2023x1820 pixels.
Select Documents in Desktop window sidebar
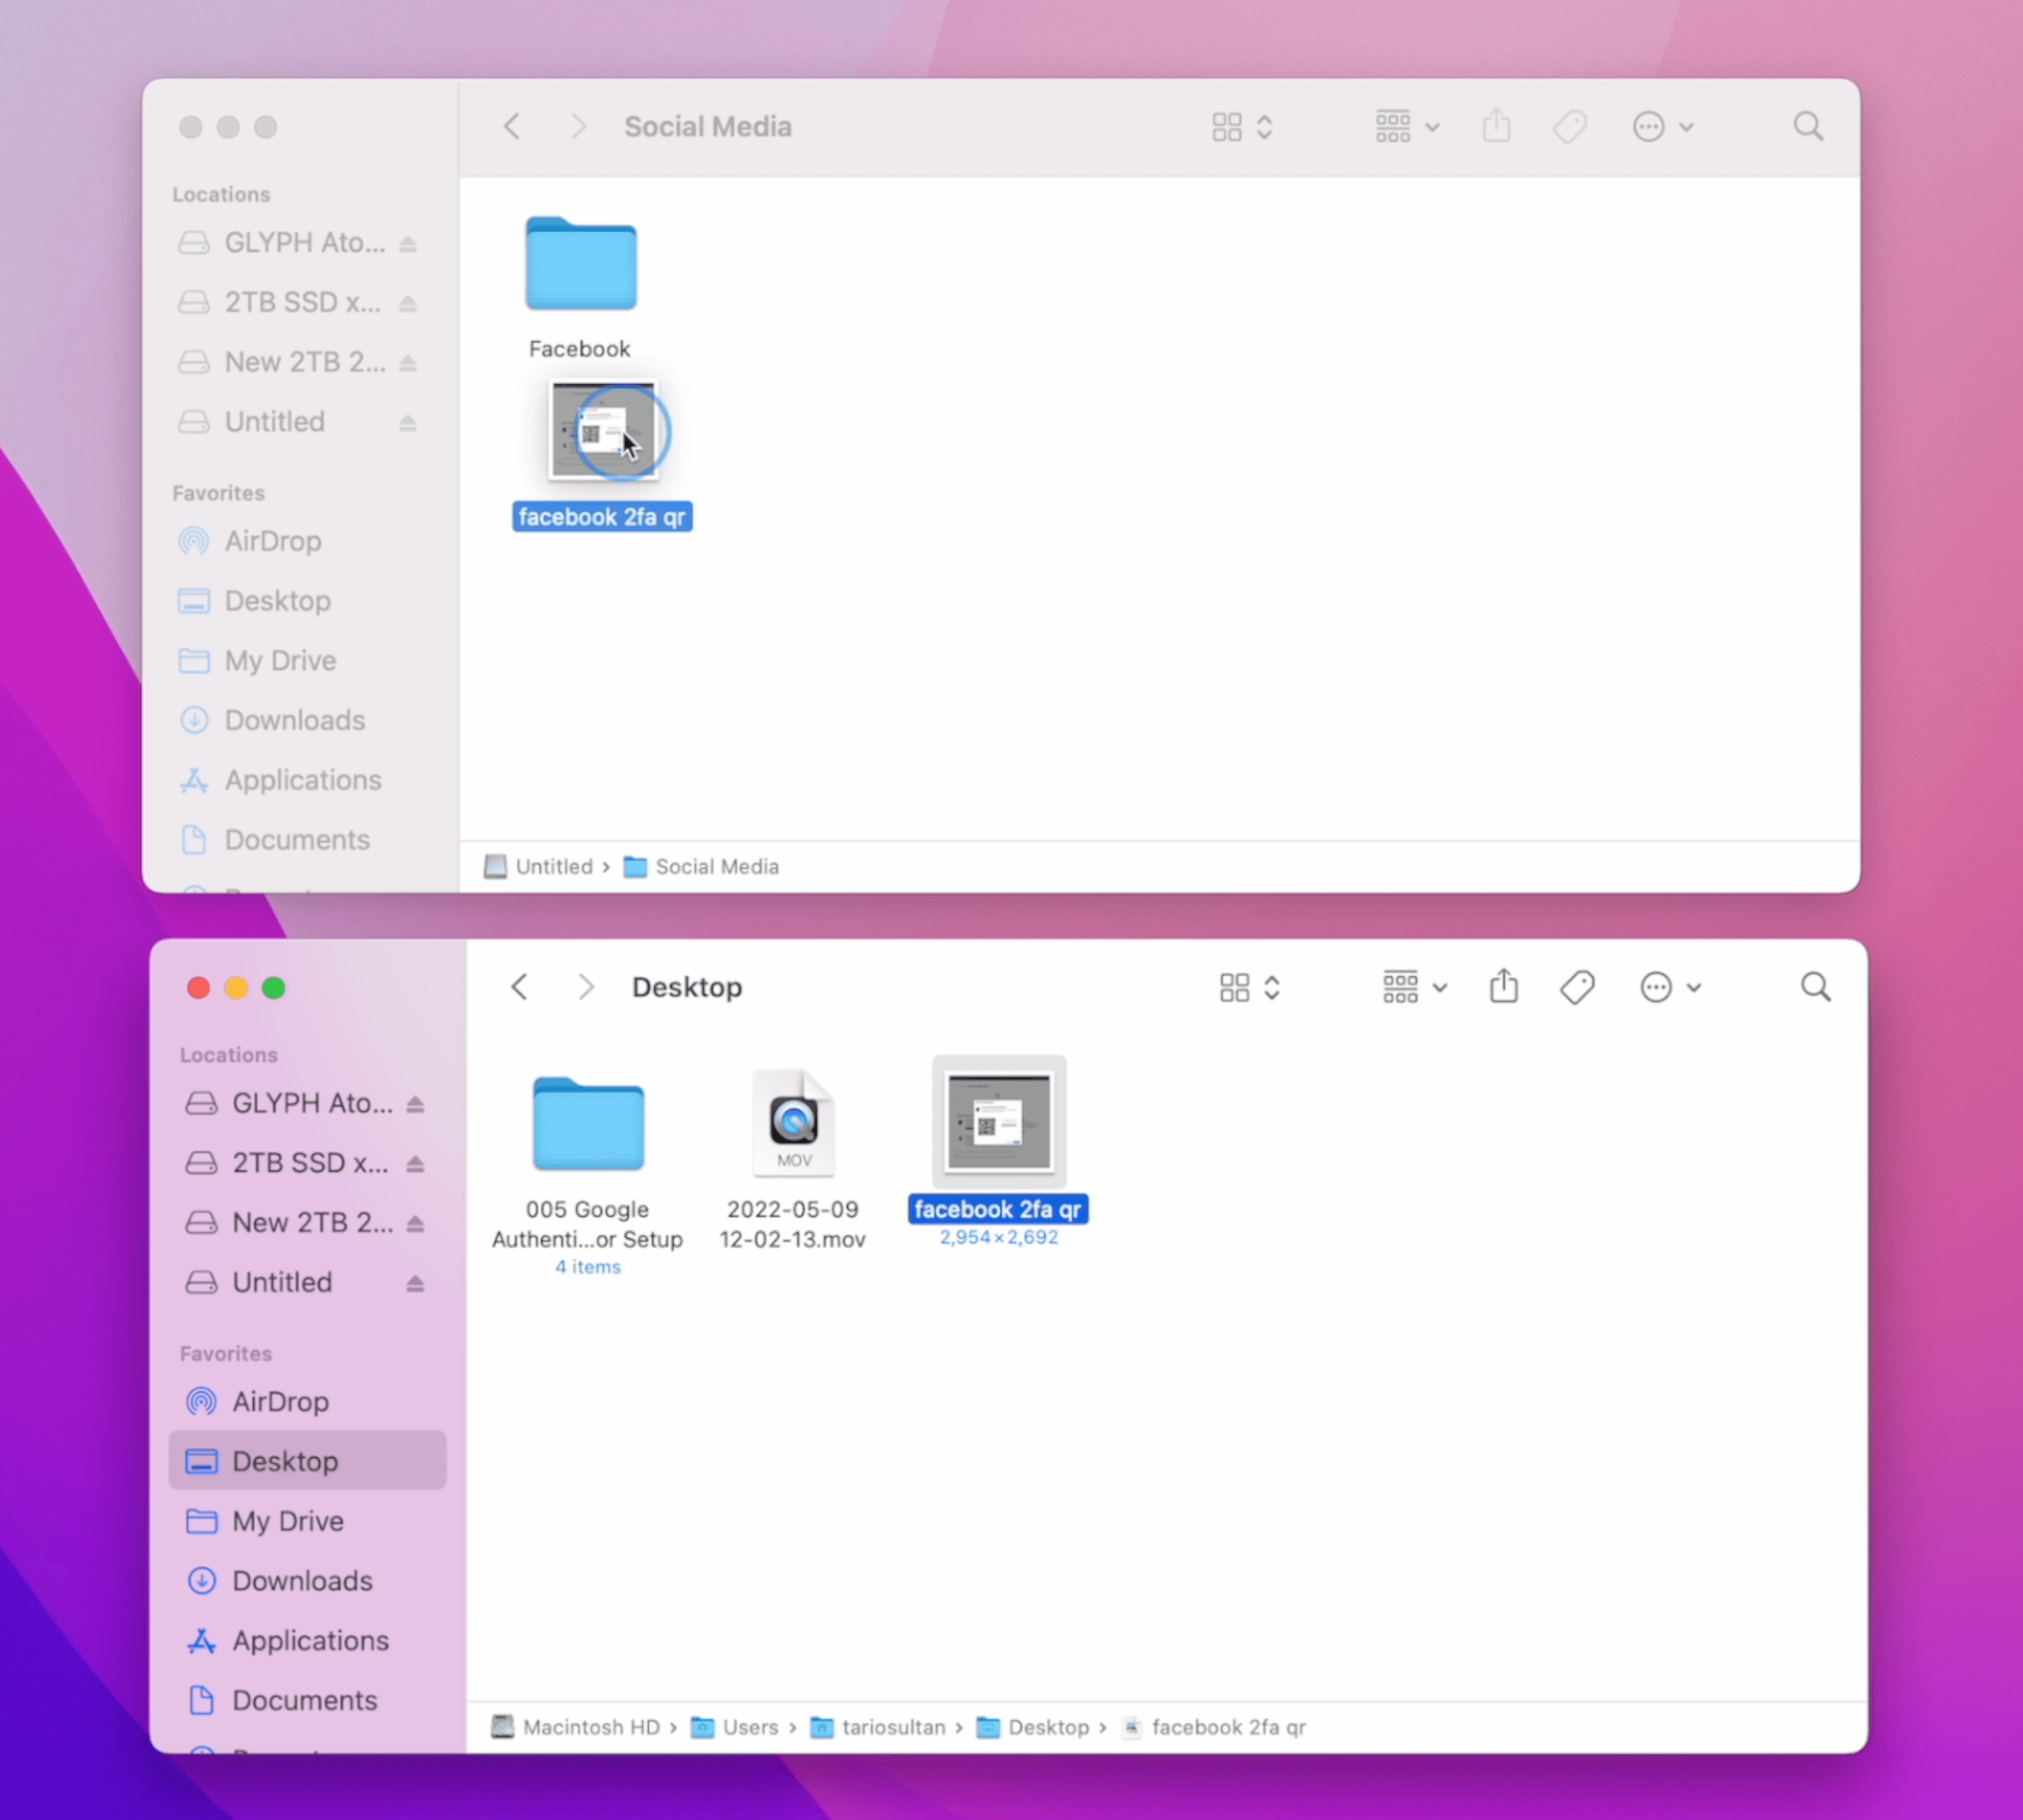307,1700
